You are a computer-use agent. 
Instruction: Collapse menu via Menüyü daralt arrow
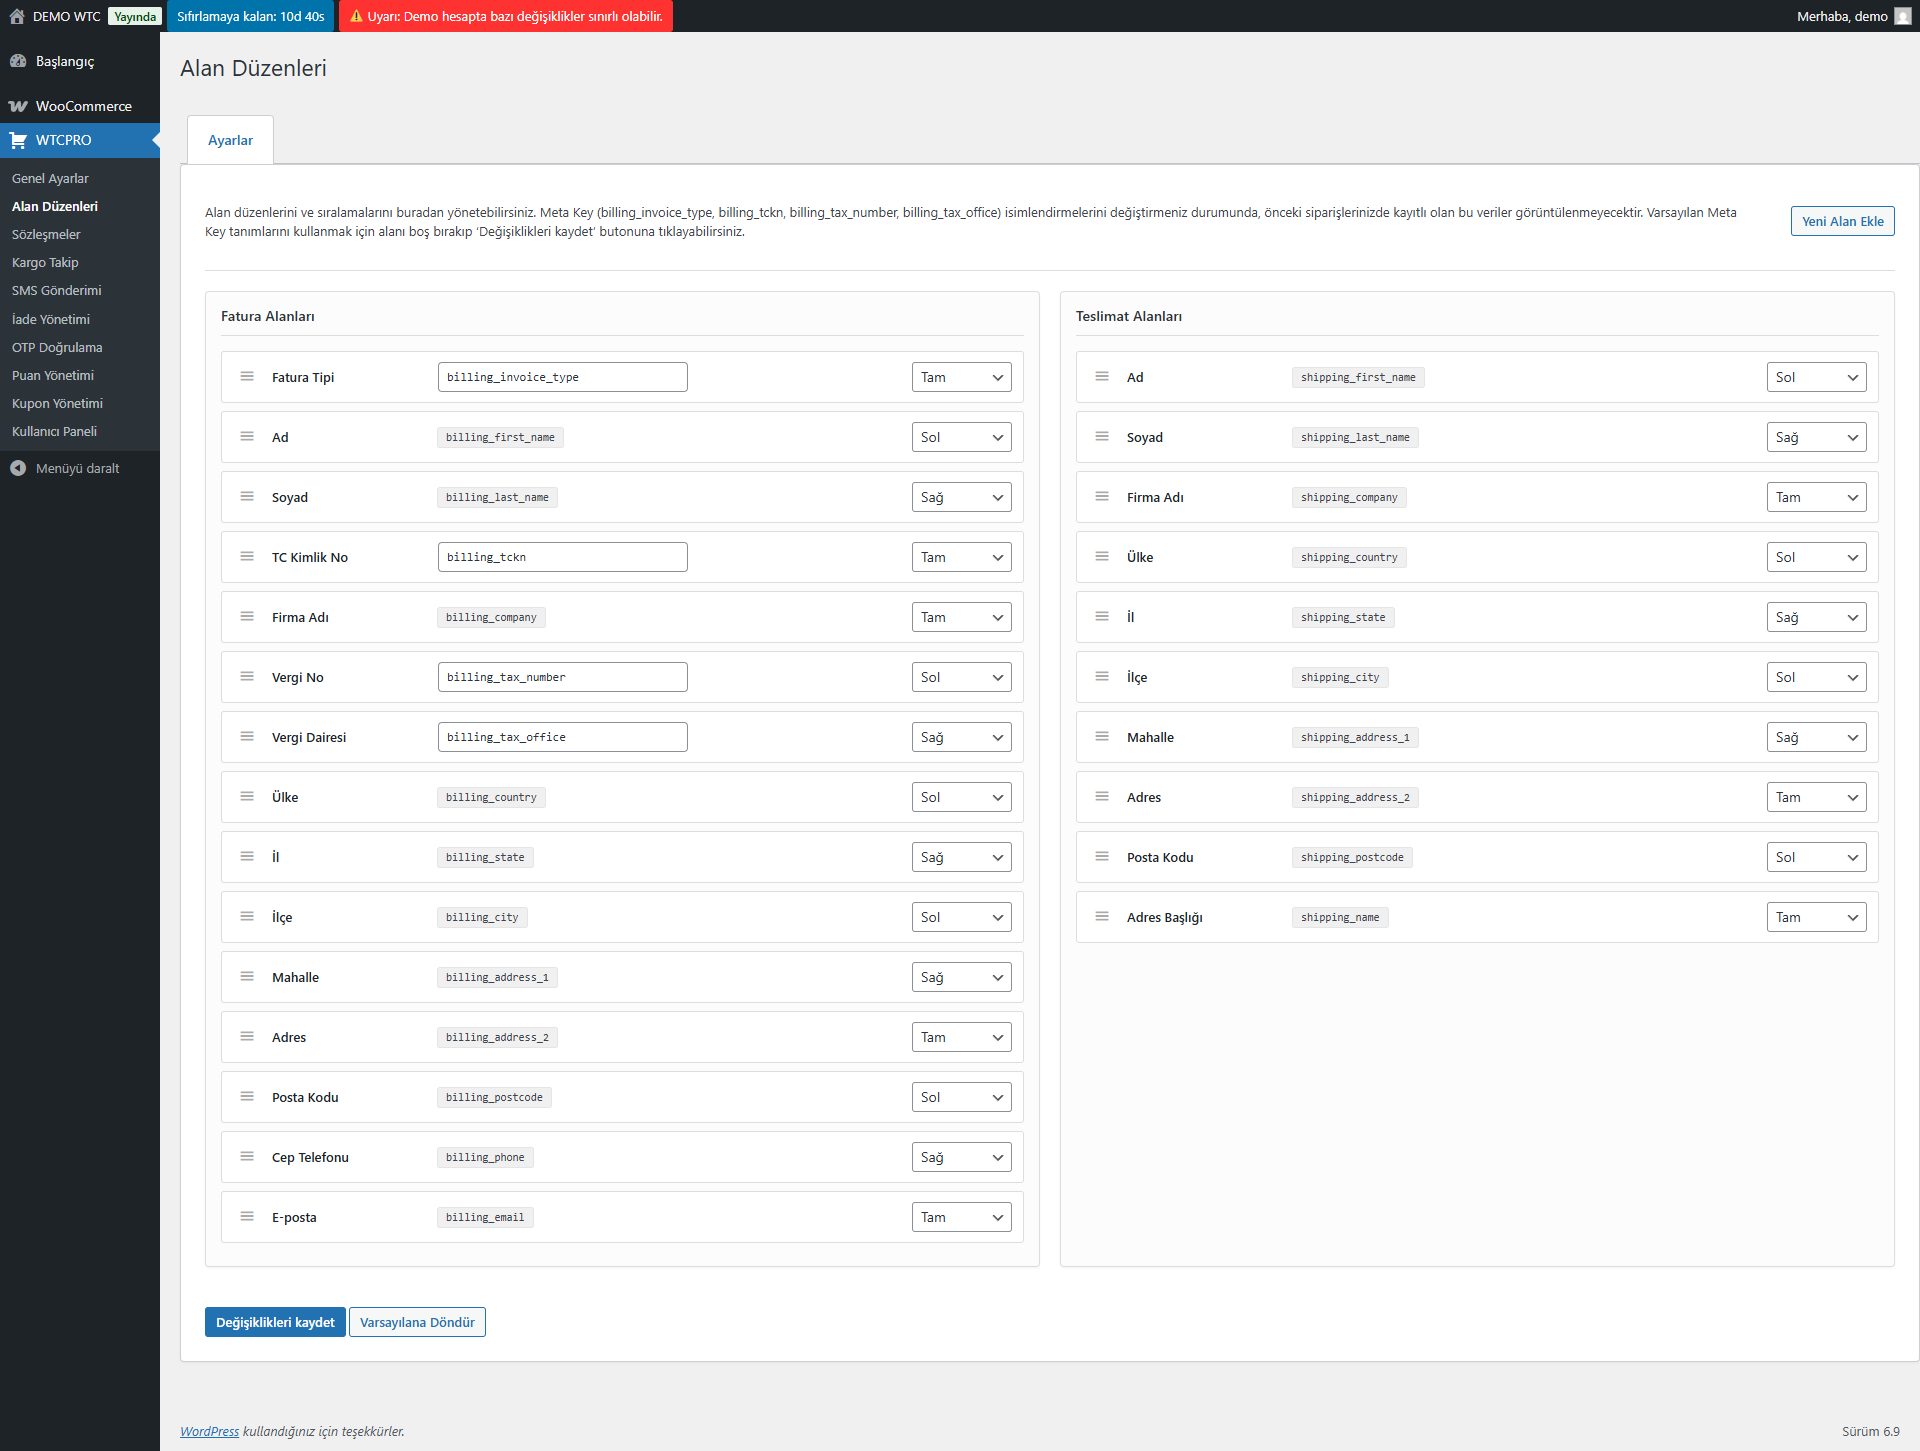(18, 468)
